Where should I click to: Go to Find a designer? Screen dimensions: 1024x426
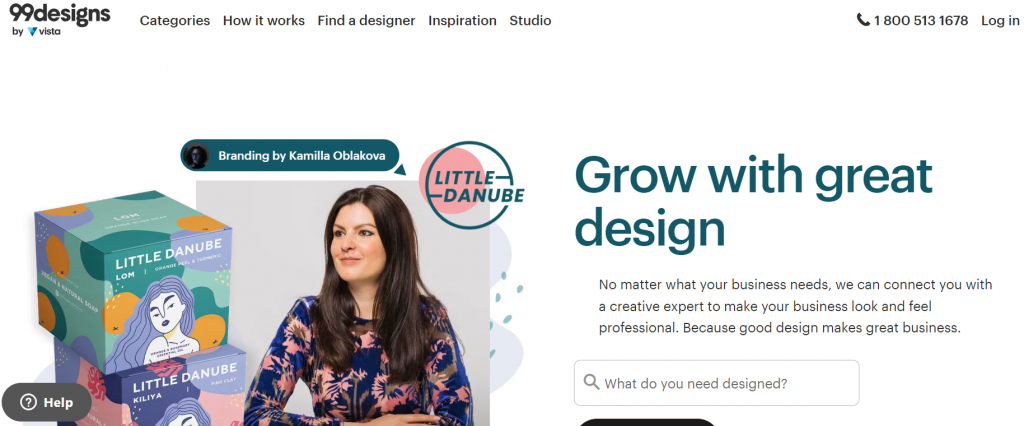click(366, 20)
